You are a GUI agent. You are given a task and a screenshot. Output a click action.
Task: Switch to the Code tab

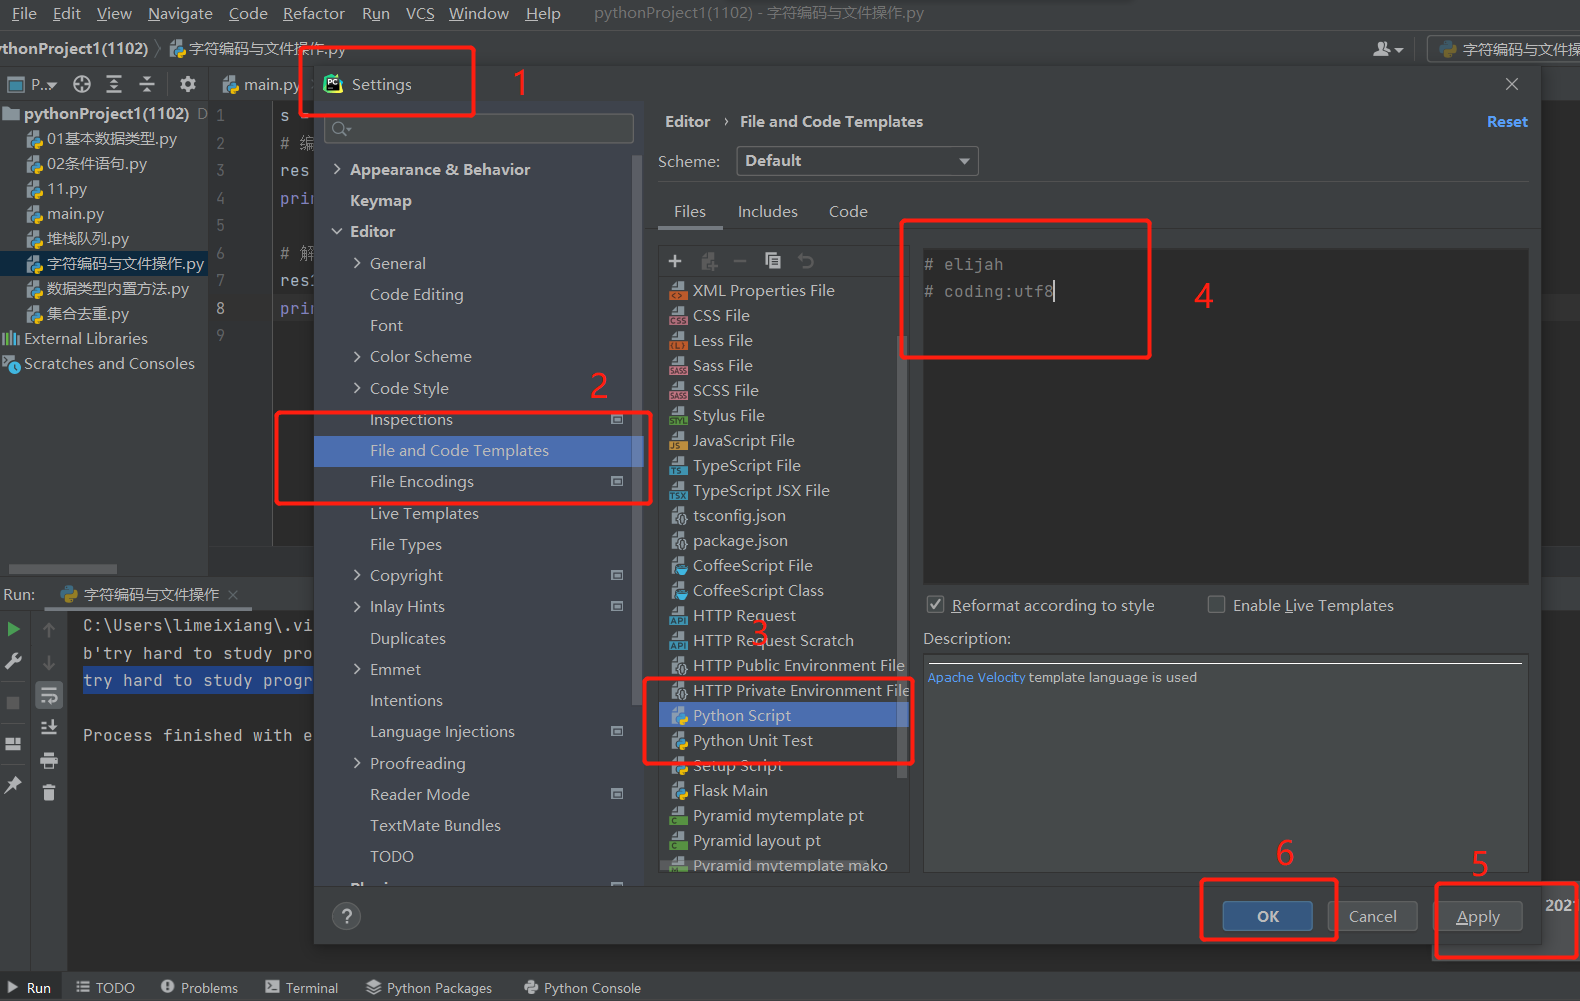[848, 211]
